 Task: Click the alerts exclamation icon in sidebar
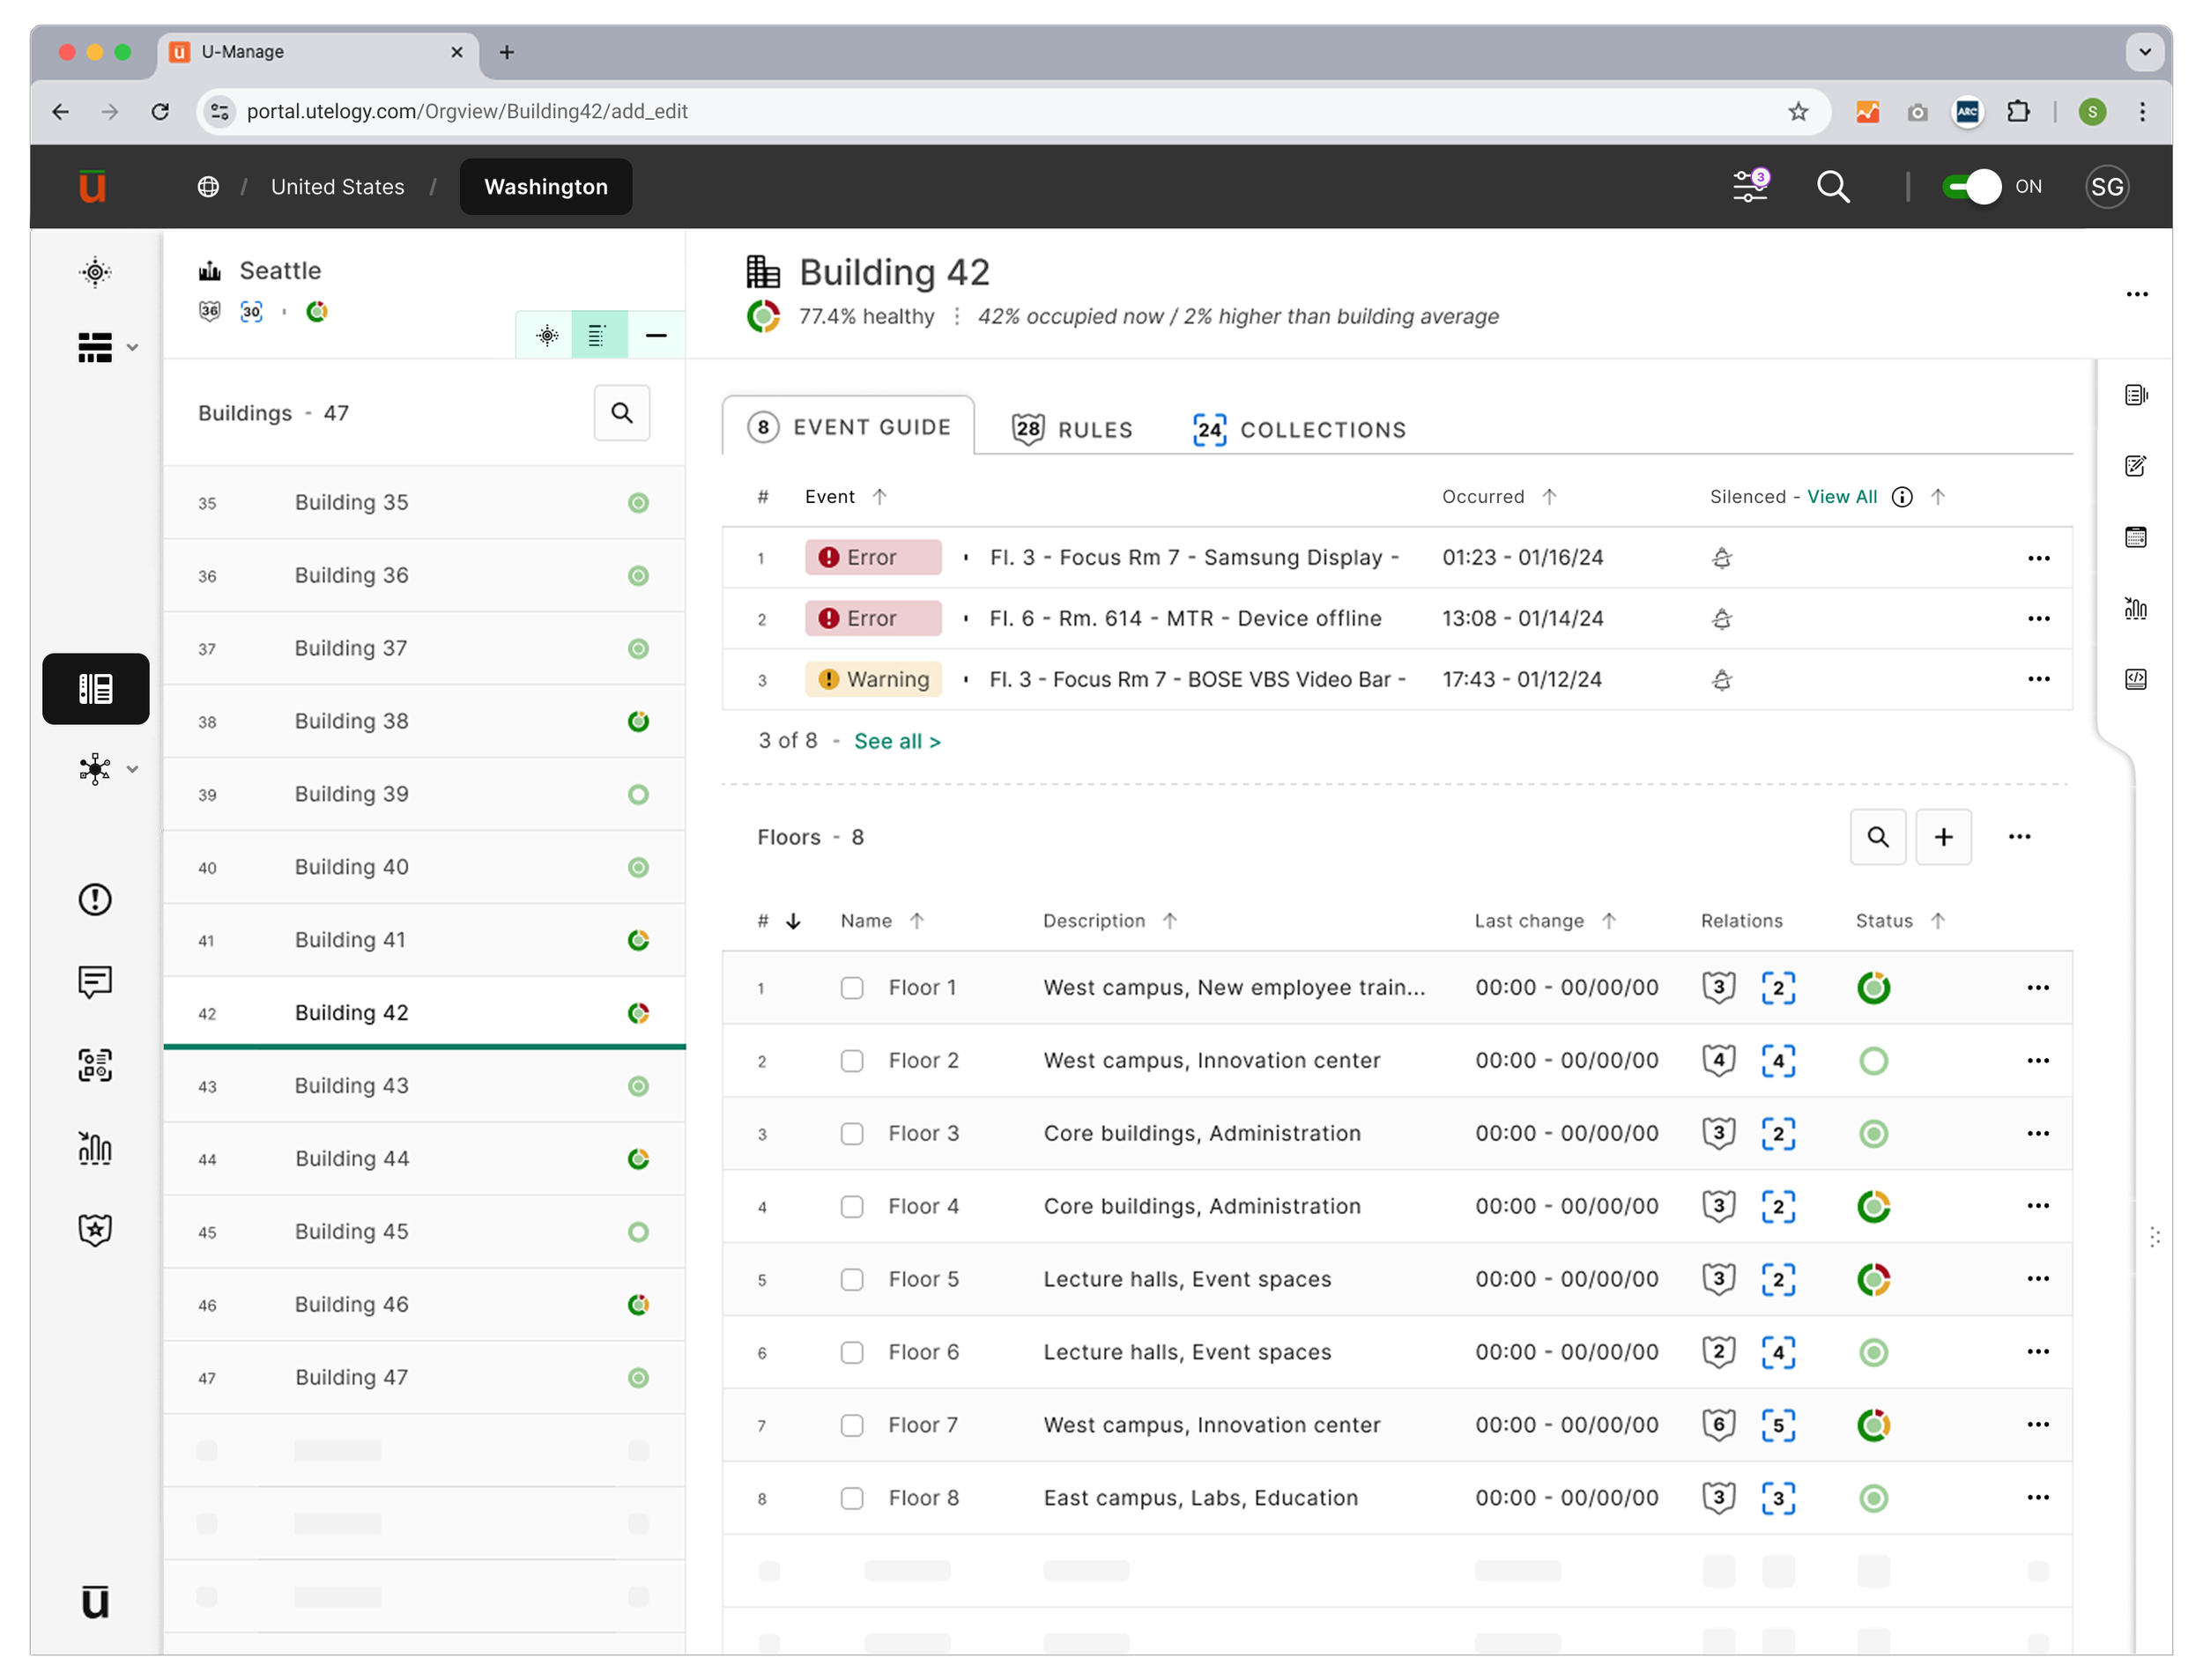coord(95,899)
